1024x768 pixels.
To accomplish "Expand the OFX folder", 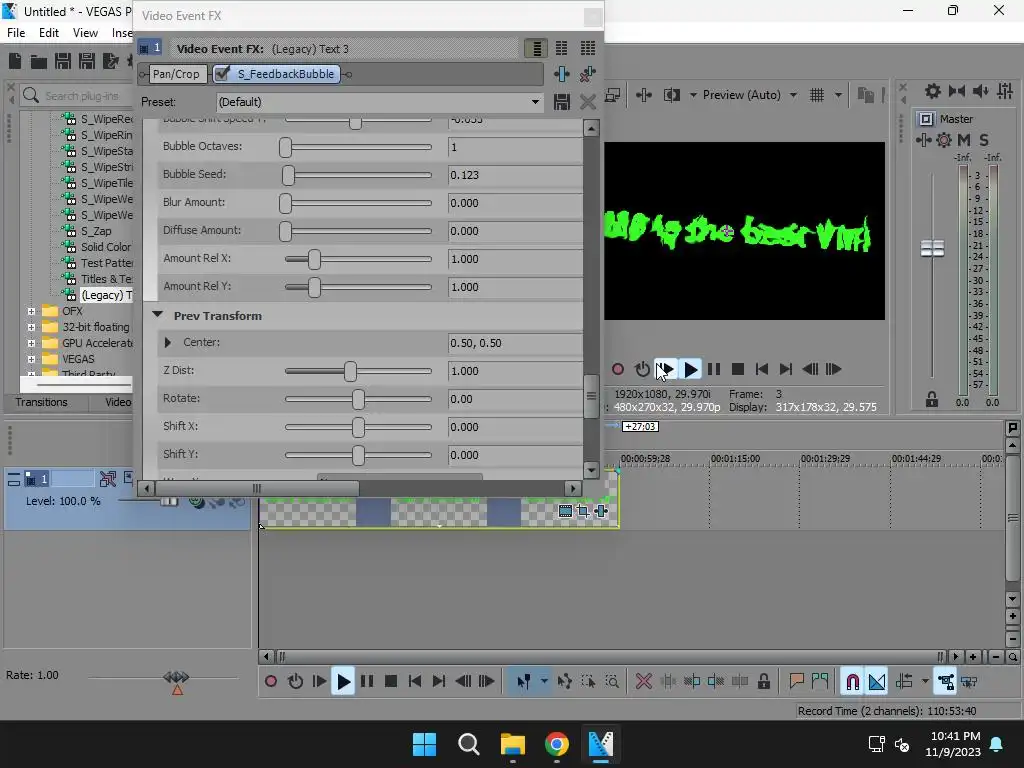I will click(31, 311).
